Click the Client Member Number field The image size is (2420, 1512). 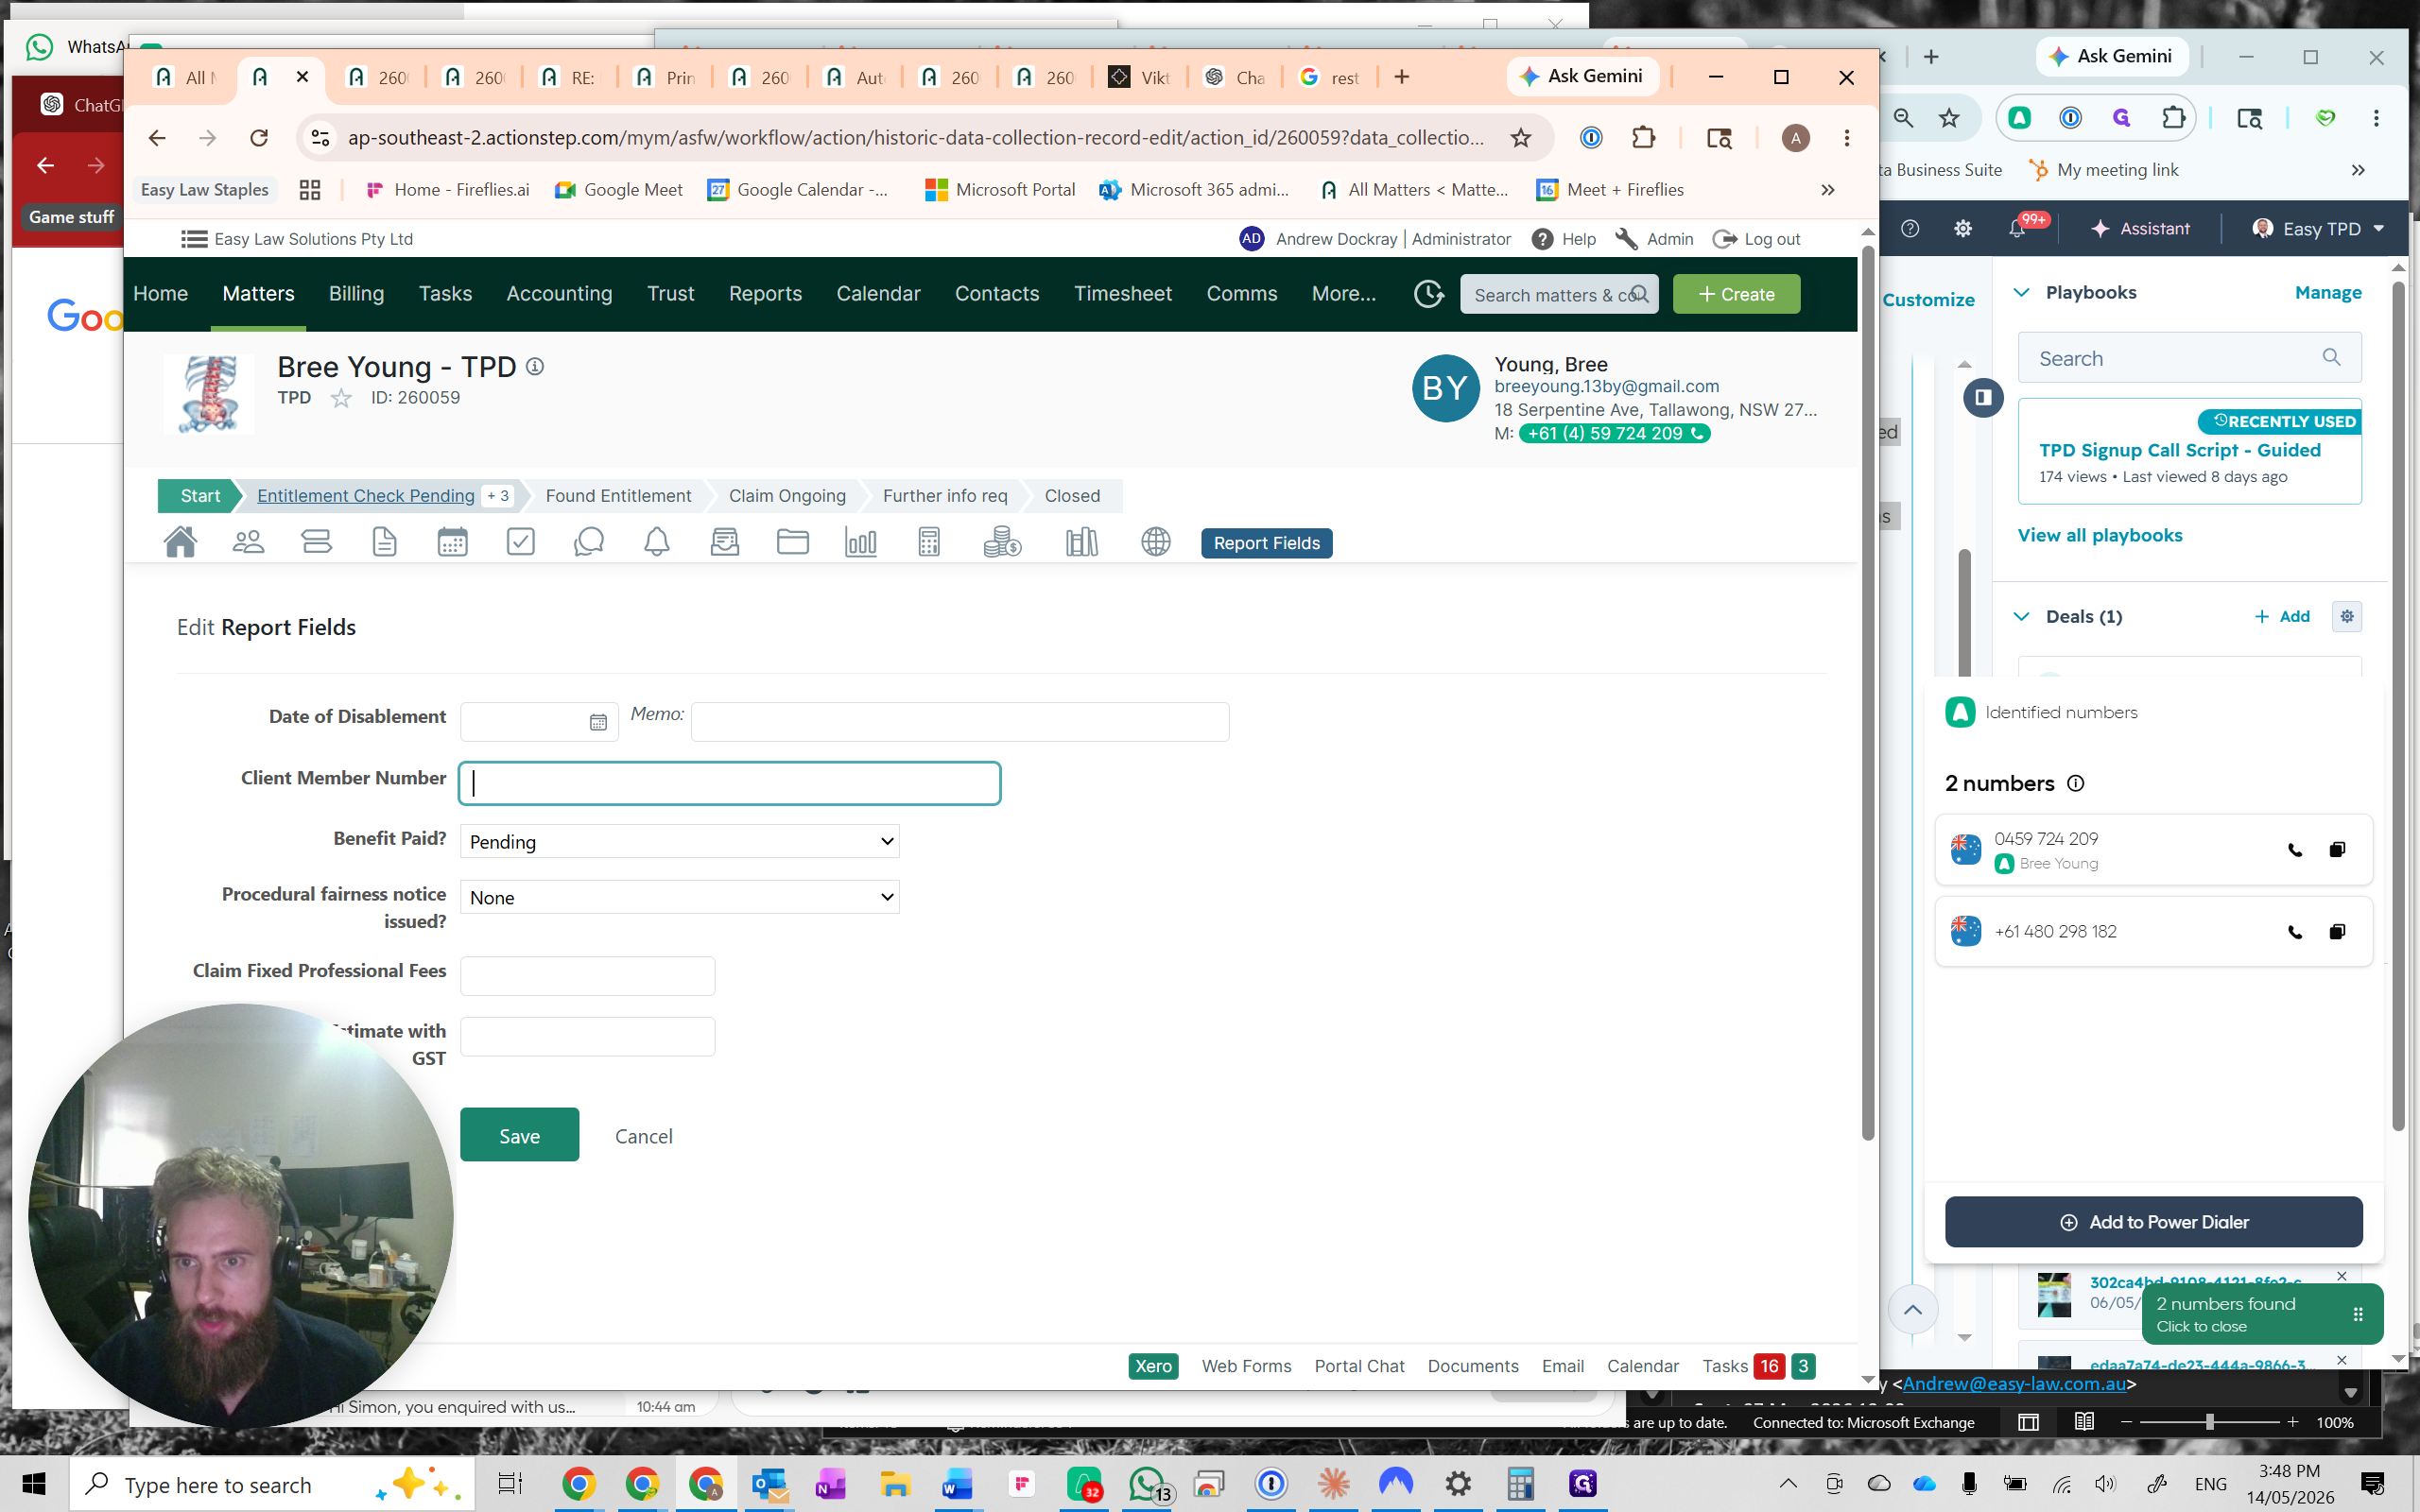729,783
